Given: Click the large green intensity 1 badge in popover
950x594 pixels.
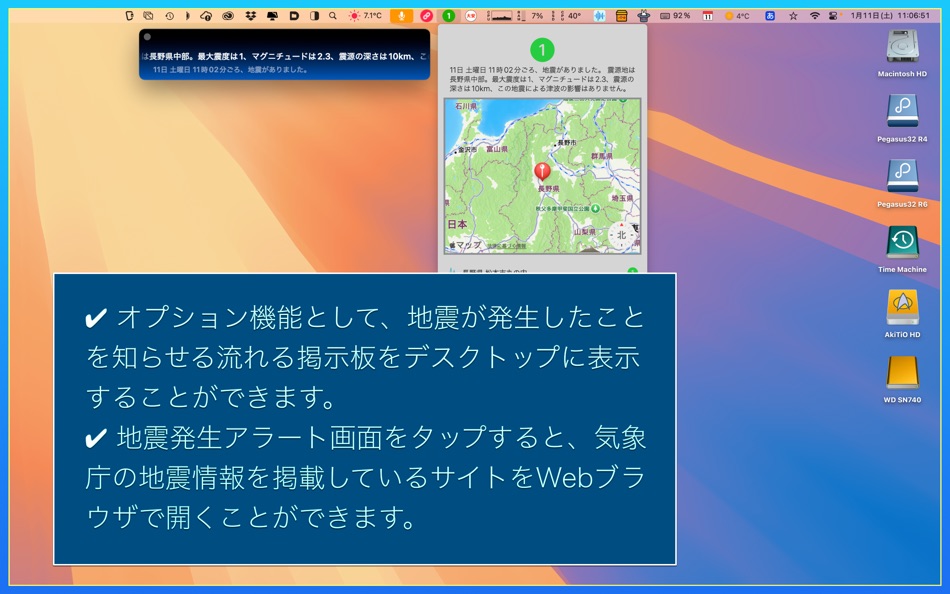Looking at the screenshot, I should pos(542,50).
